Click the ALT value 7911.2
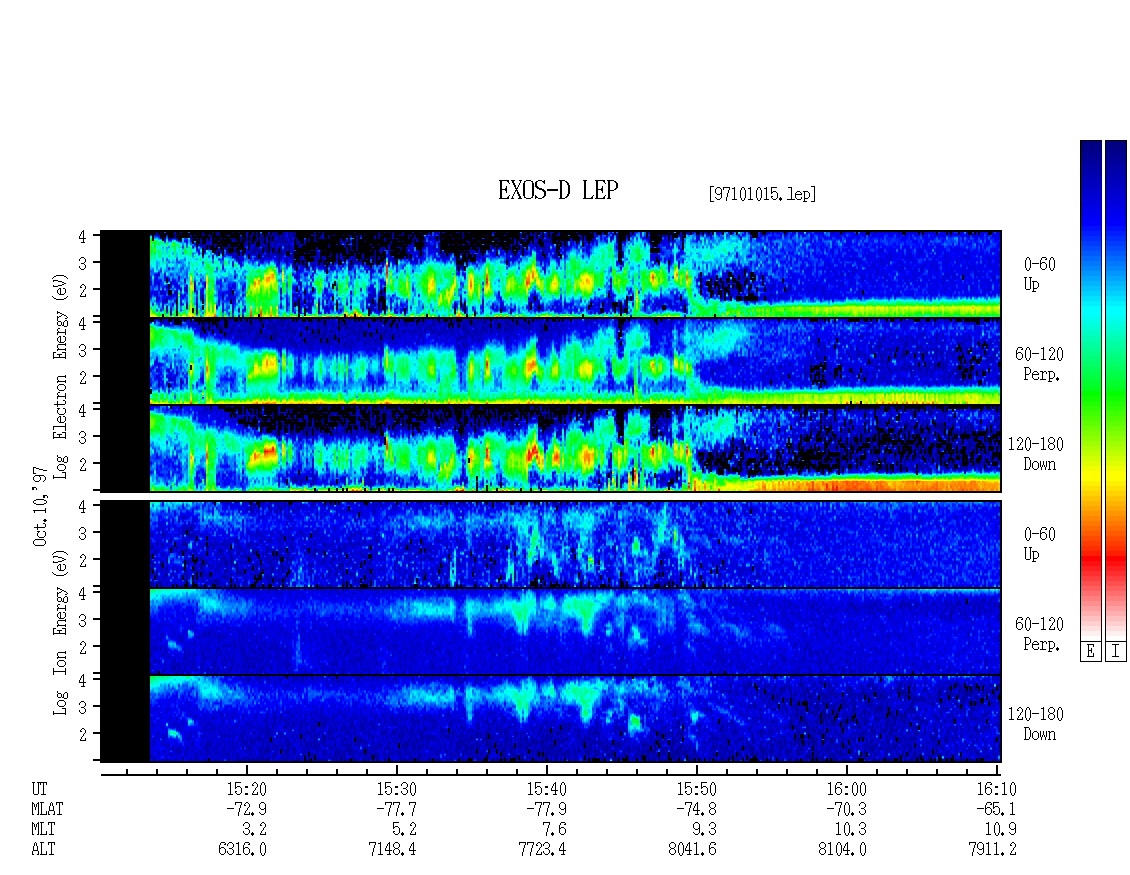Image resolution: width=1130 pixels, height=875 pixels. tap(992, 850)
